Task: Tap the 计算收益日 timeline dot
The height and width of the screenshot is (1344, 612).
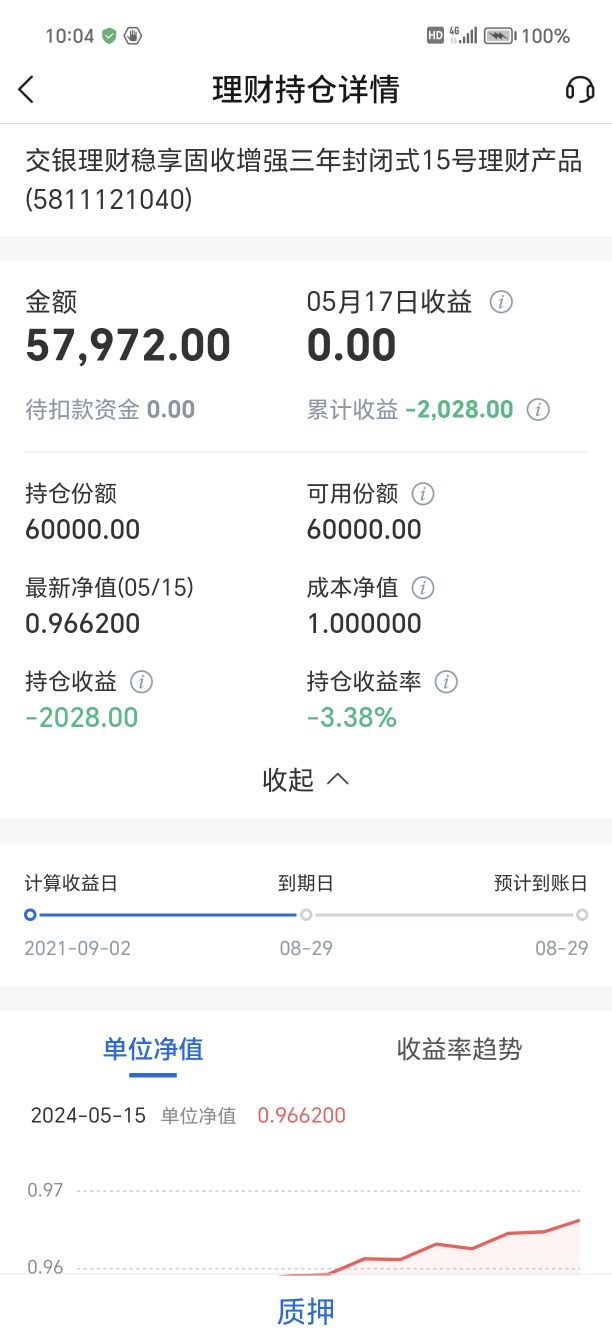Action: [30, 914]
